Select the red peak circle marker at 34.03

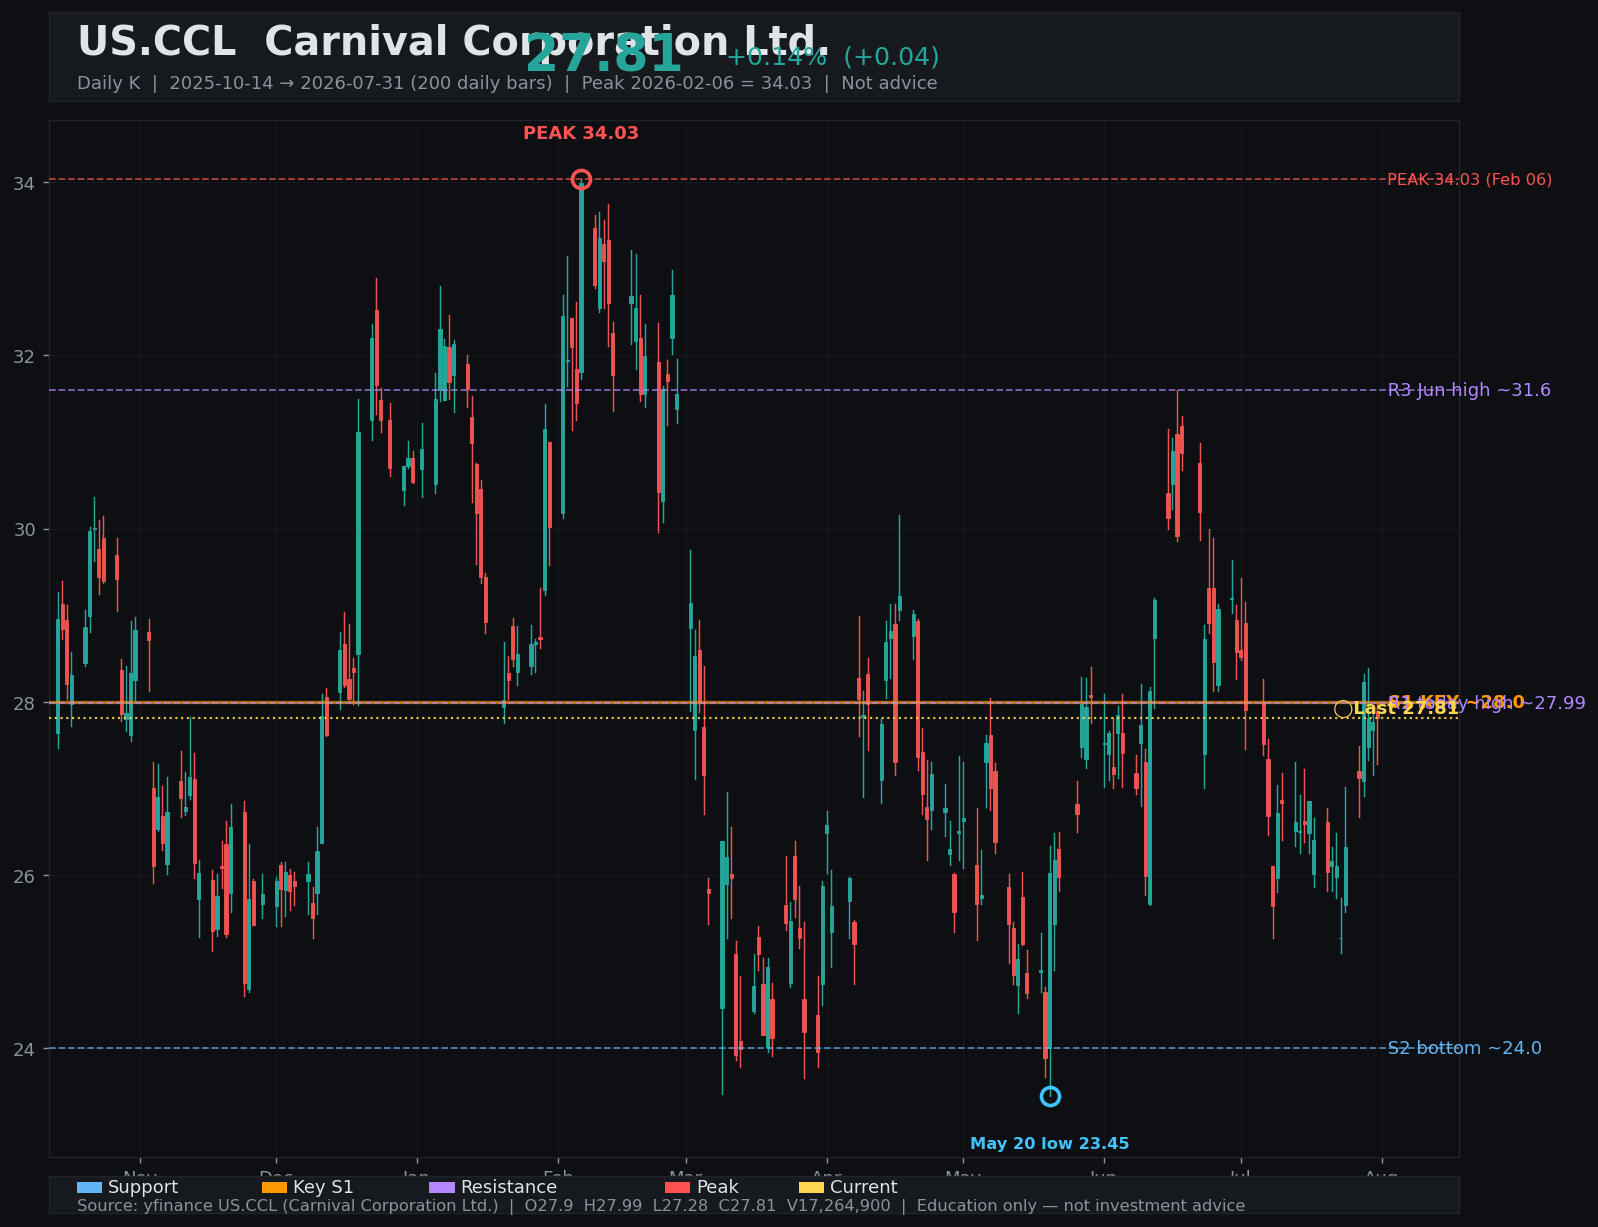tap(581, 180)
